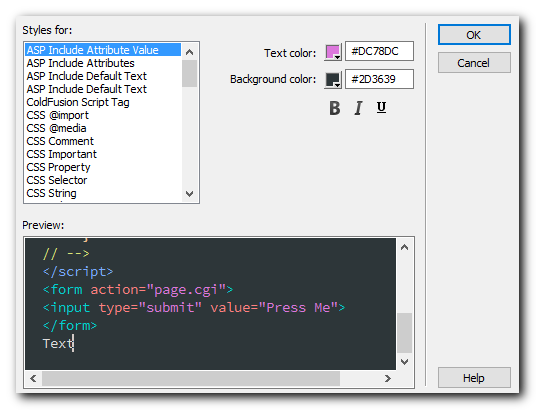Select CSS Comment style
The image size is (536, 410).
click(x=103, y=141)
